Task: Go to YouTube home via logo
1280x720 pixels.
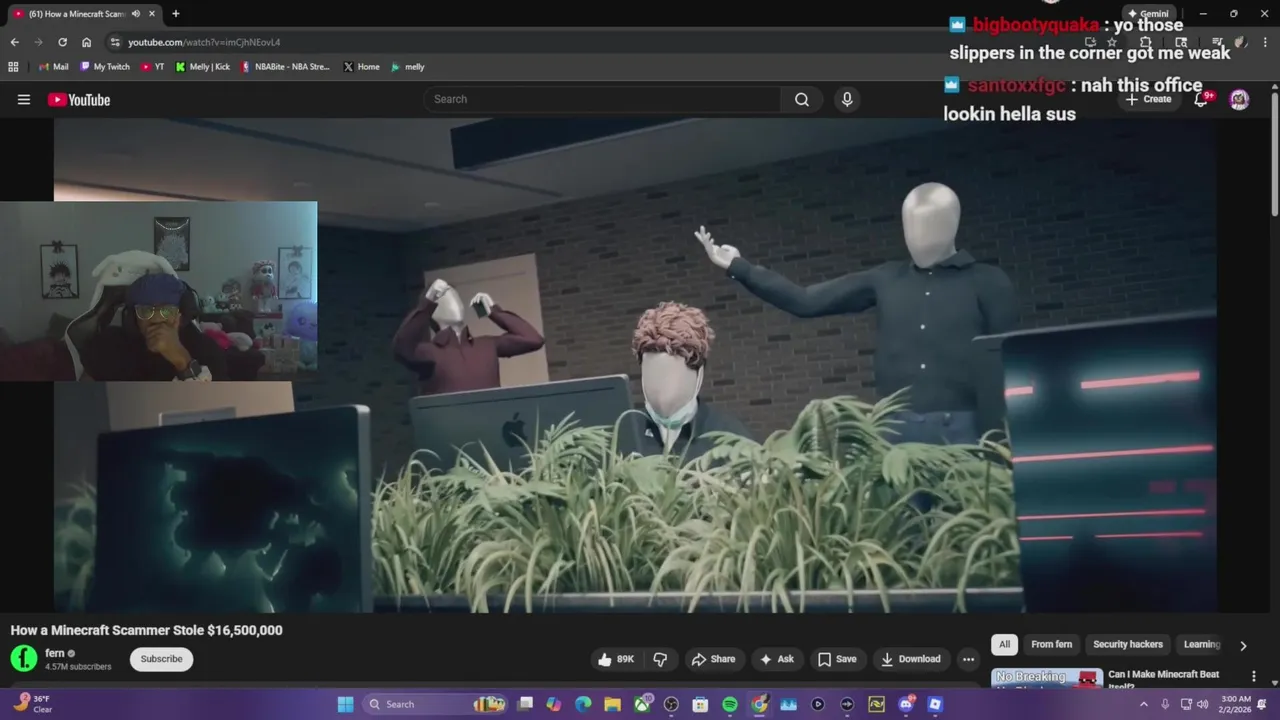Action: click(78, 99)
